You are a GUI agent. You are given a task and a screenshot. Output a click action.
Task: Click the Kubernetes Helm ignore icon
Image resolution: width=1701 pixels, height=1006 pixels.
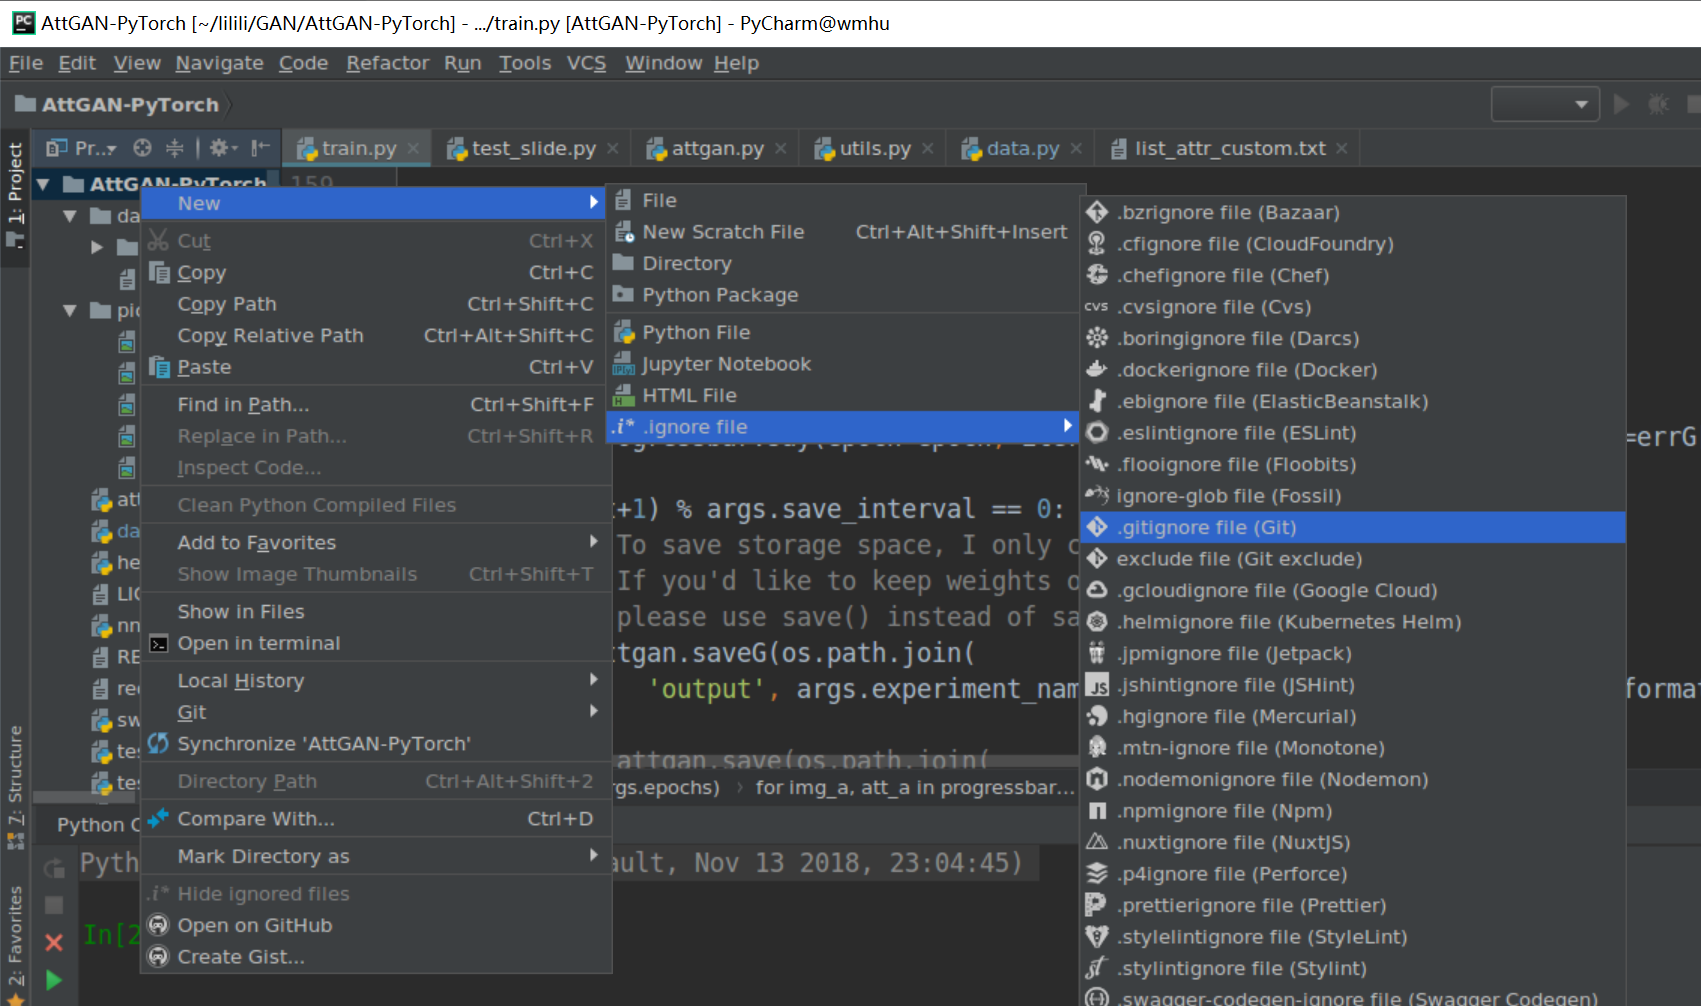pyautogui.click(x=1097, y=621)
